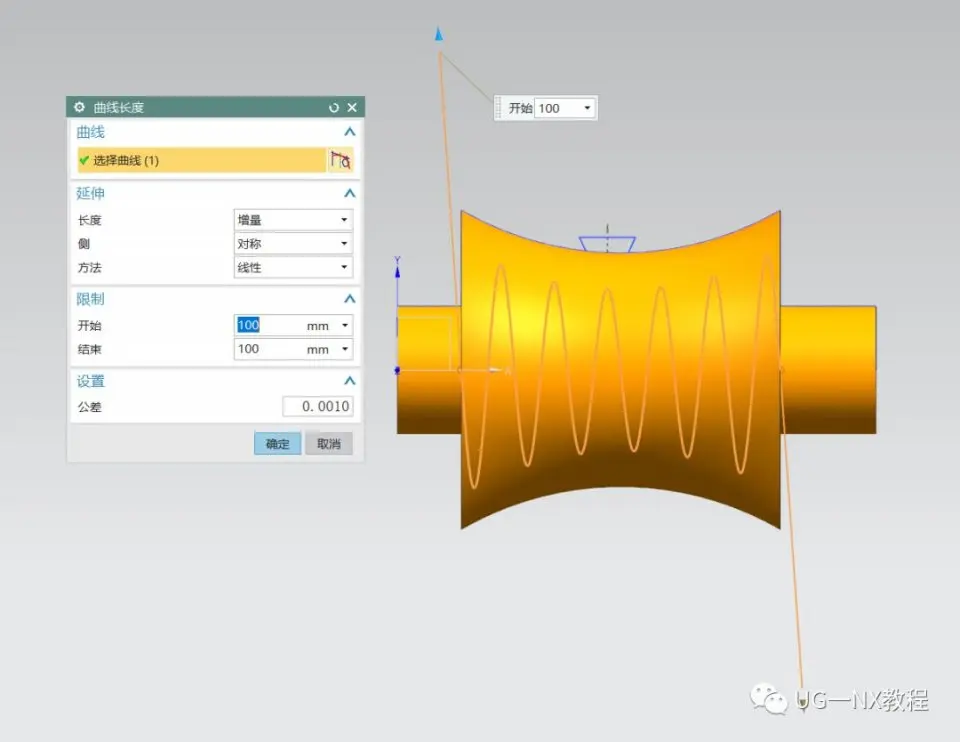Open the 侧 对称 dropdown
The image size is (960, 742).
(293, 244)
